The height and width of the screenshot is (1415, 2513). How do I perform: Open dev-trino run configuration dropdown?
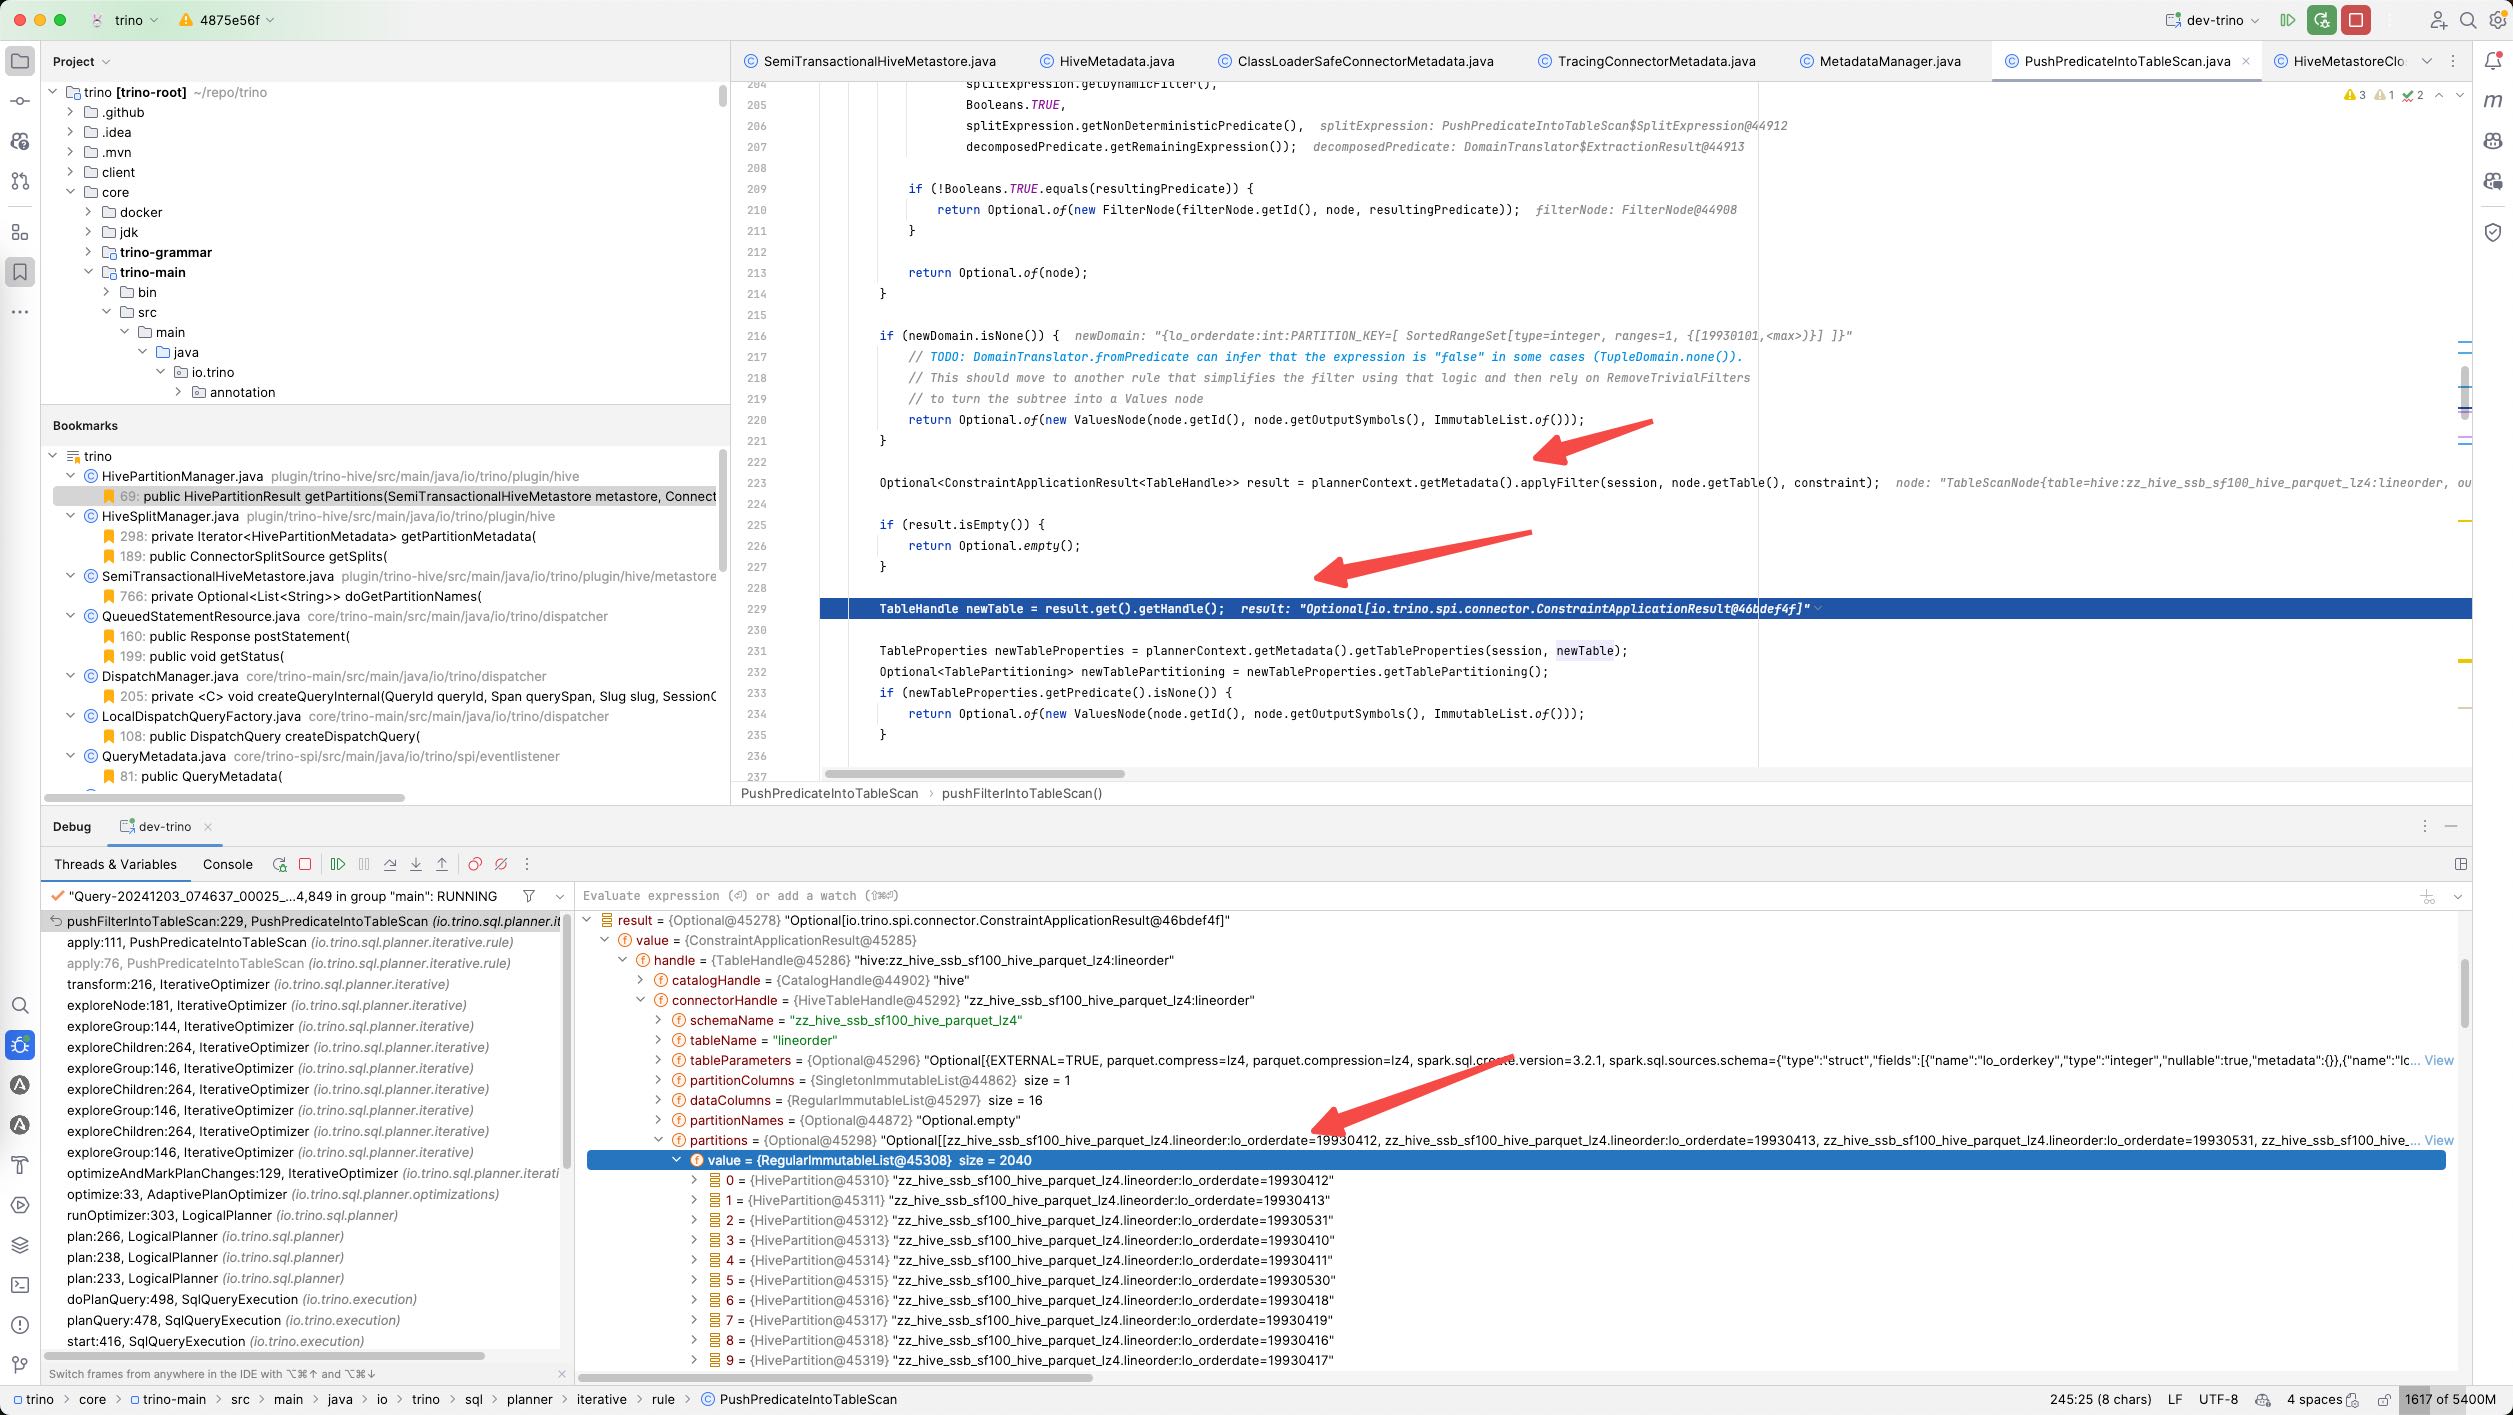[2212, 20]
